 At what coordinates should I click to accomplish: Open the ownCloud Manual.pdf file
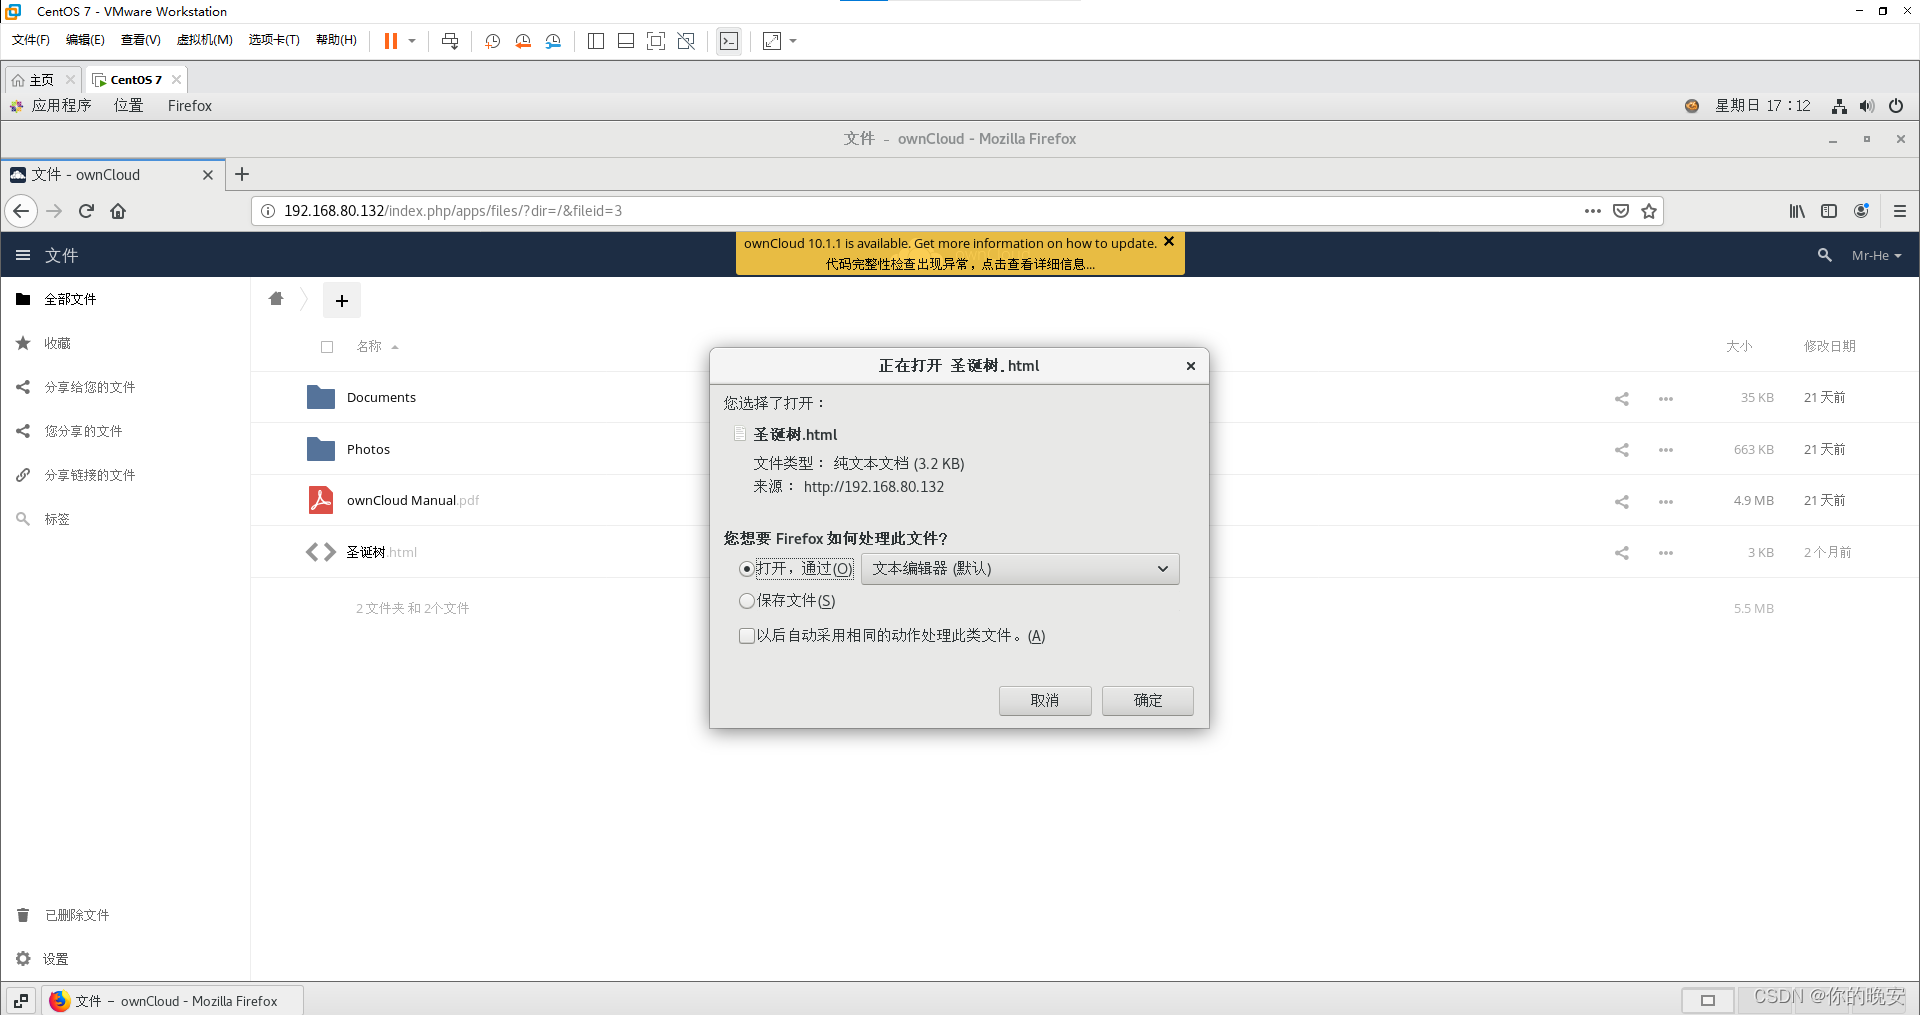(x=412, y=501)
